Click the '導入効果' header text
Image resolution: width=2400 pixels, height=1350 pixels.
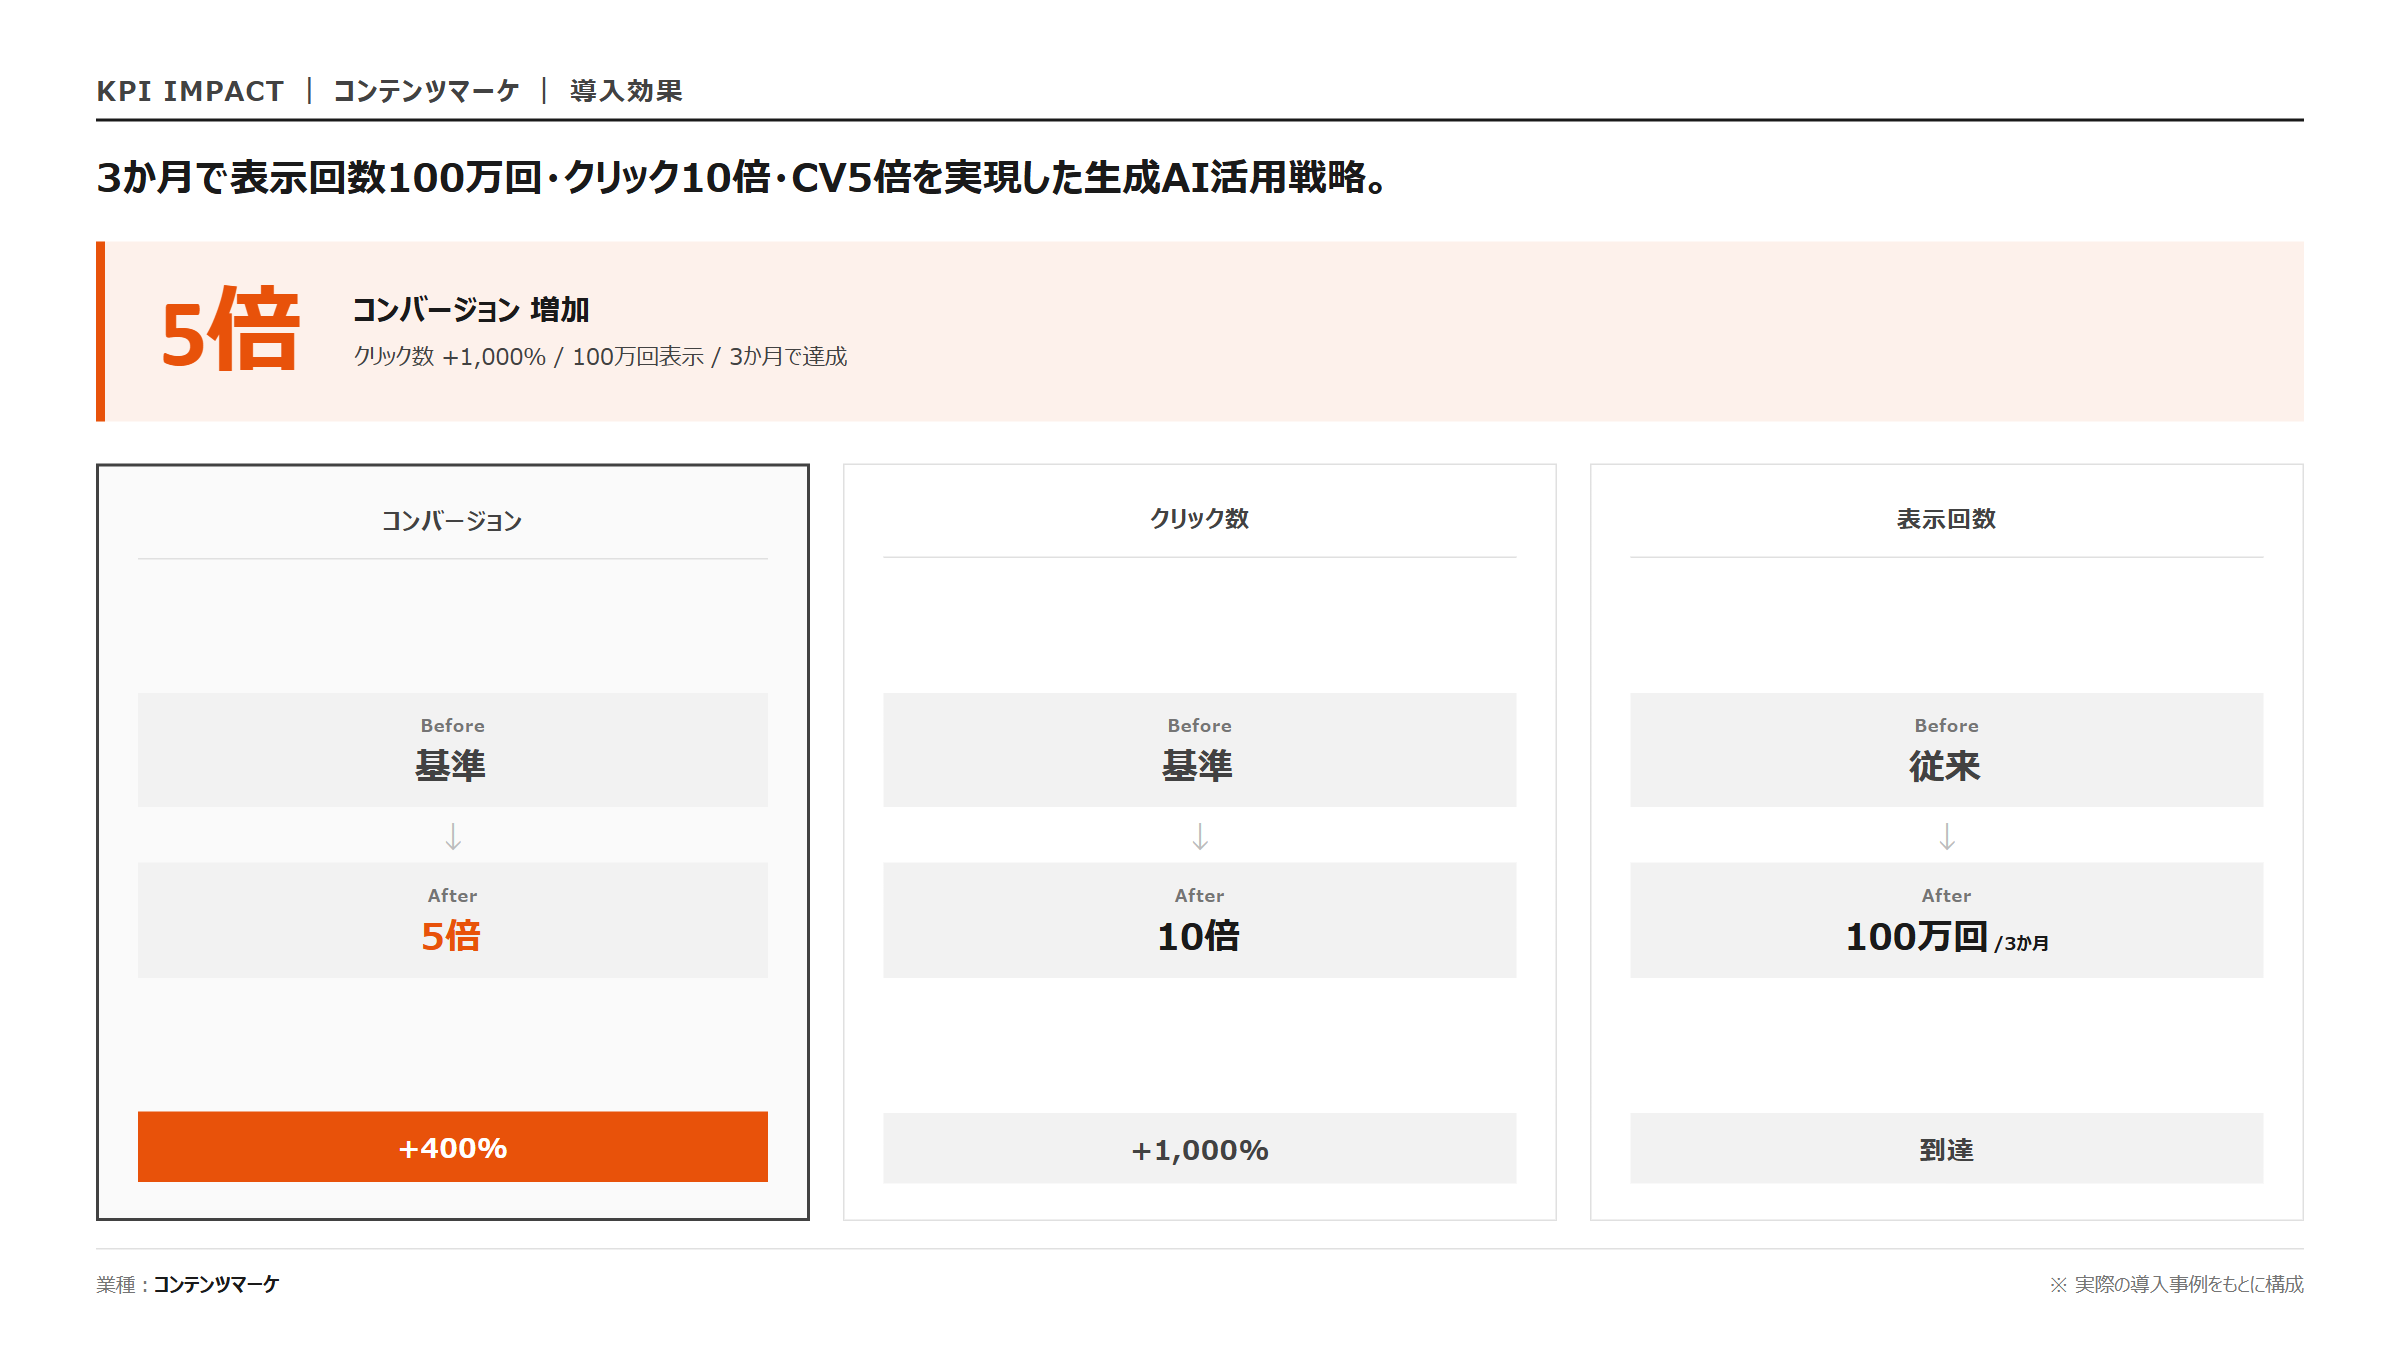pos(626,91)
